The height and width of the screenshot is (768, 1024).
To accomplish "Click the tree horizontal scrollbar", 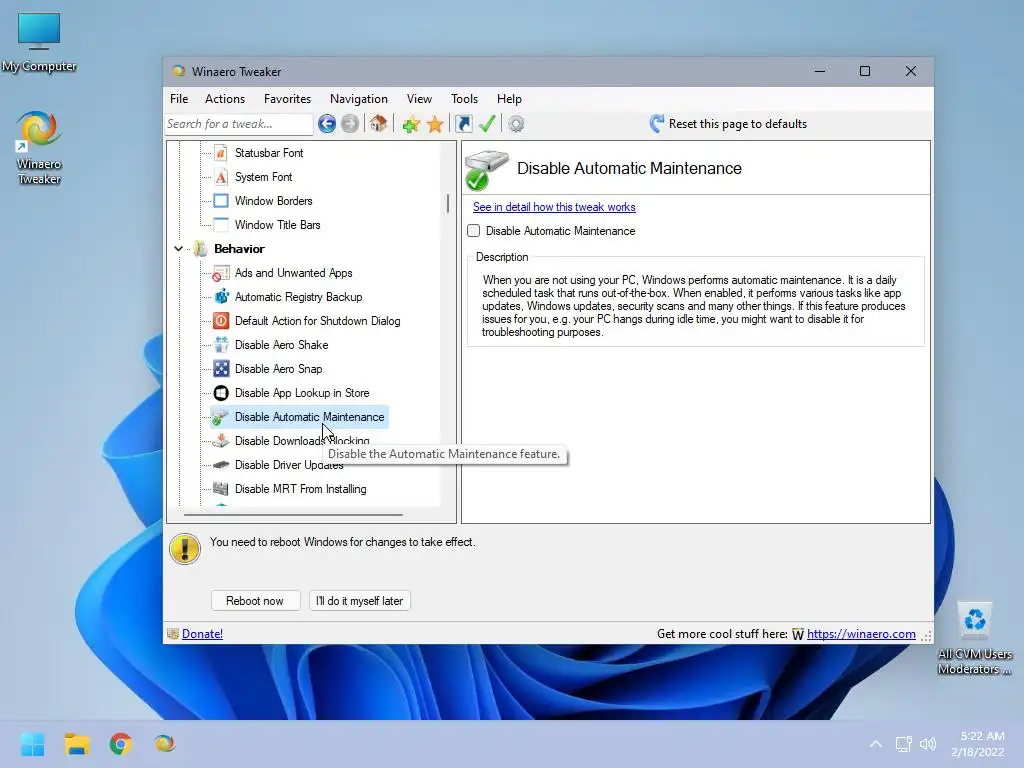I will coord(293,515).
